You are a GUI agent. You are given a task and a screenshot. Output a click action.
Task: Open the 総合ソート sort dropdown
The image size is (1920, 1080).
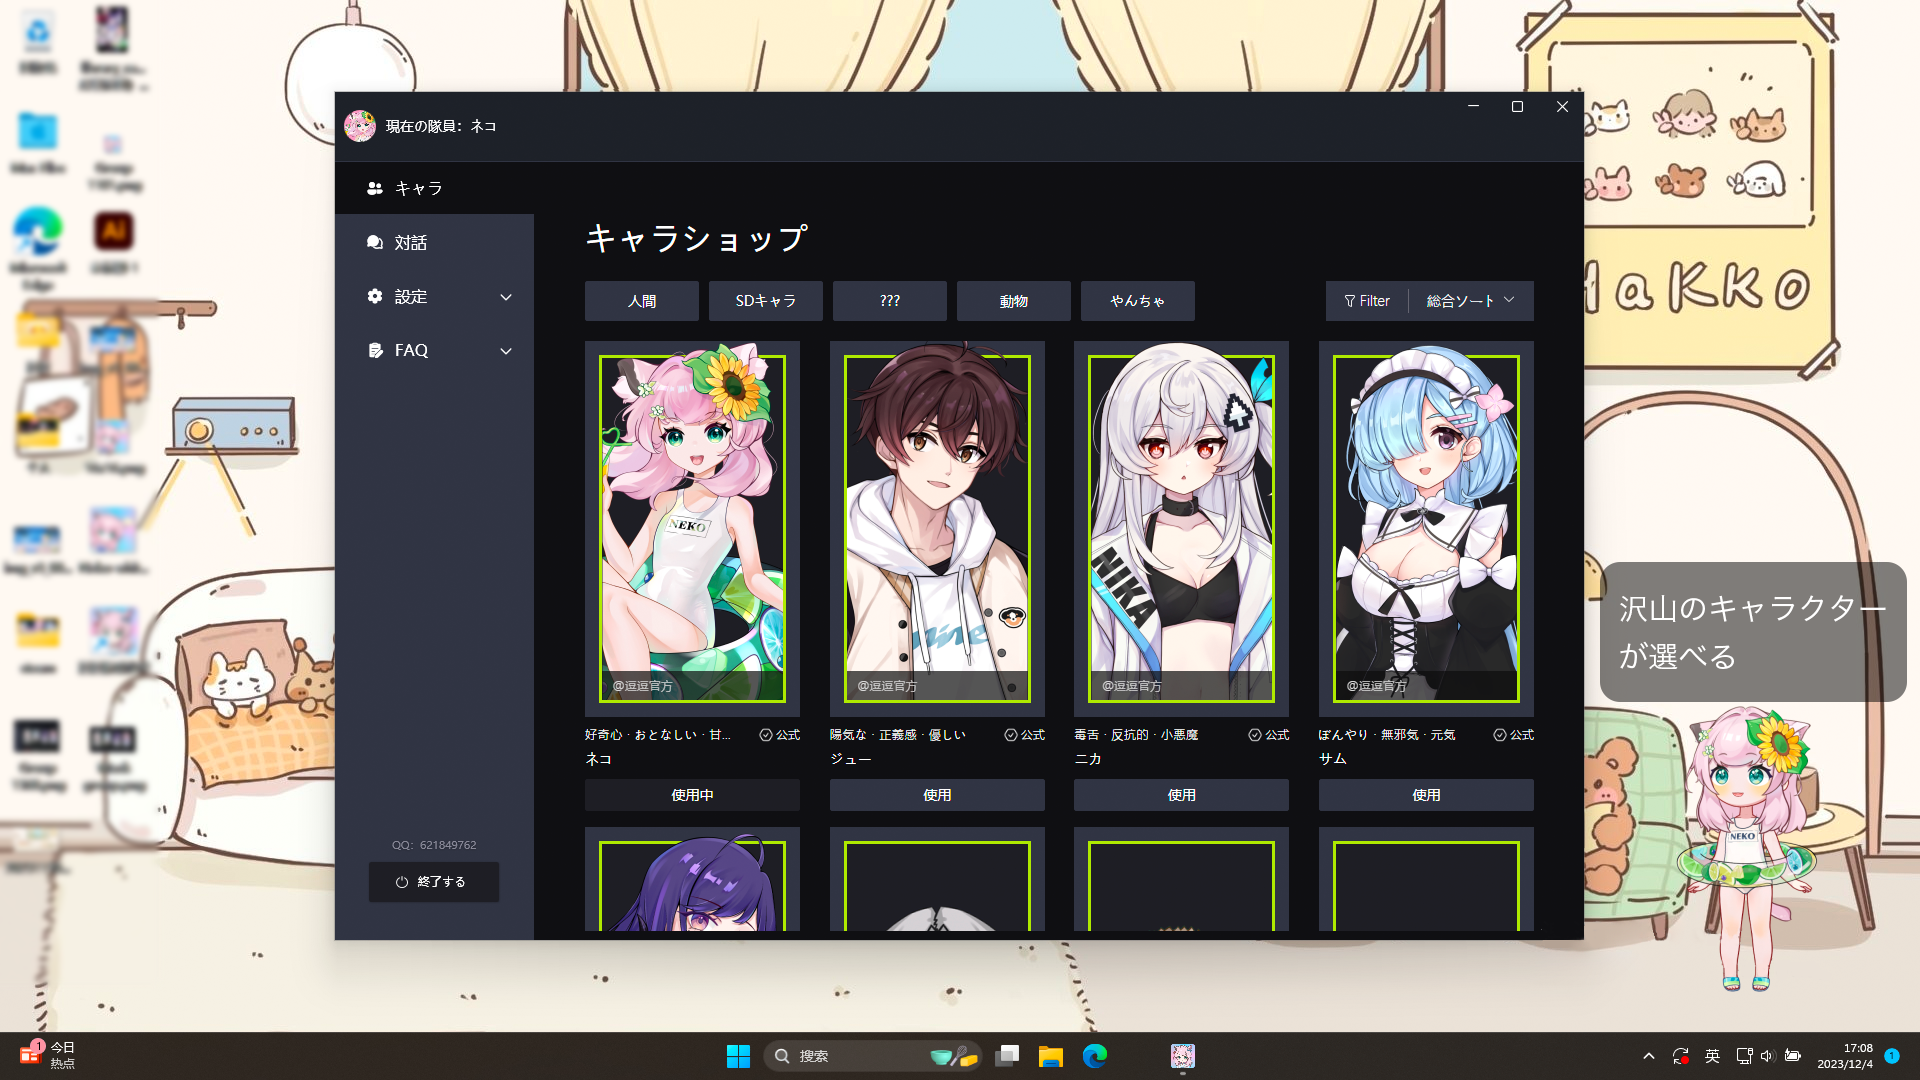1470,301
